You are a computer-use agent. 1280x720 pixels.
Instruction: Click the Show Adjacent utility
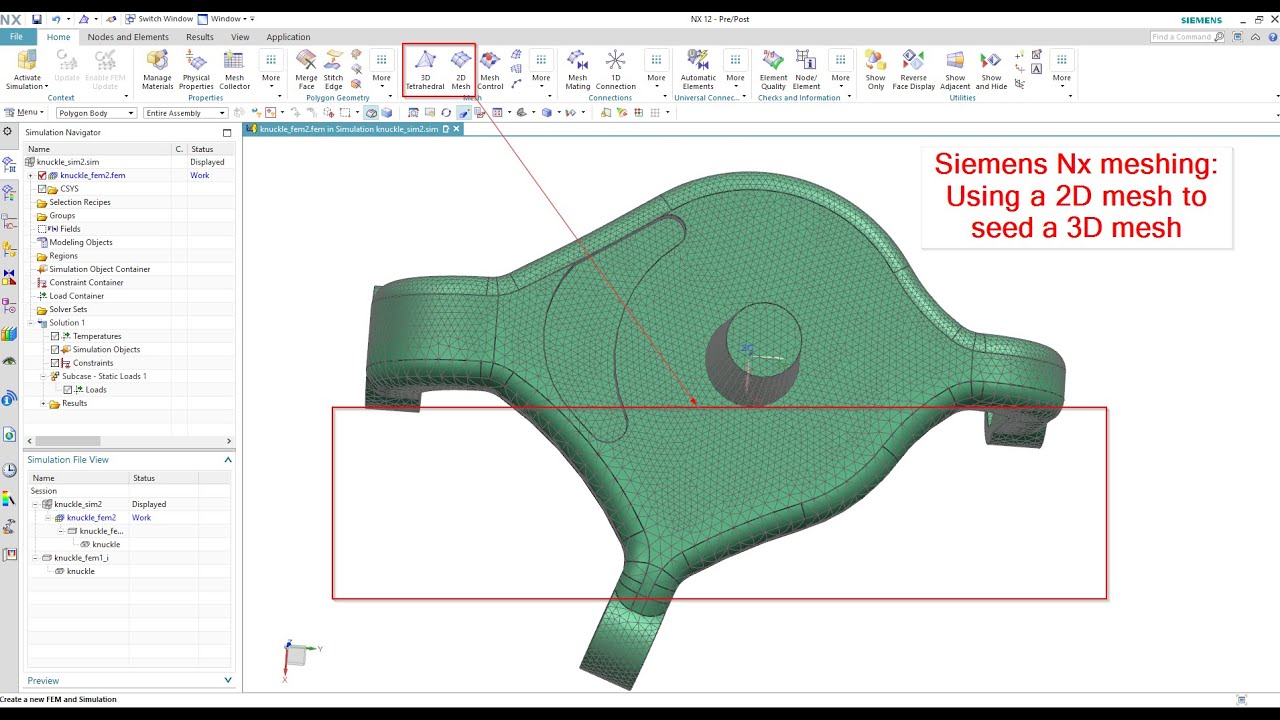(x=955, y=69)
